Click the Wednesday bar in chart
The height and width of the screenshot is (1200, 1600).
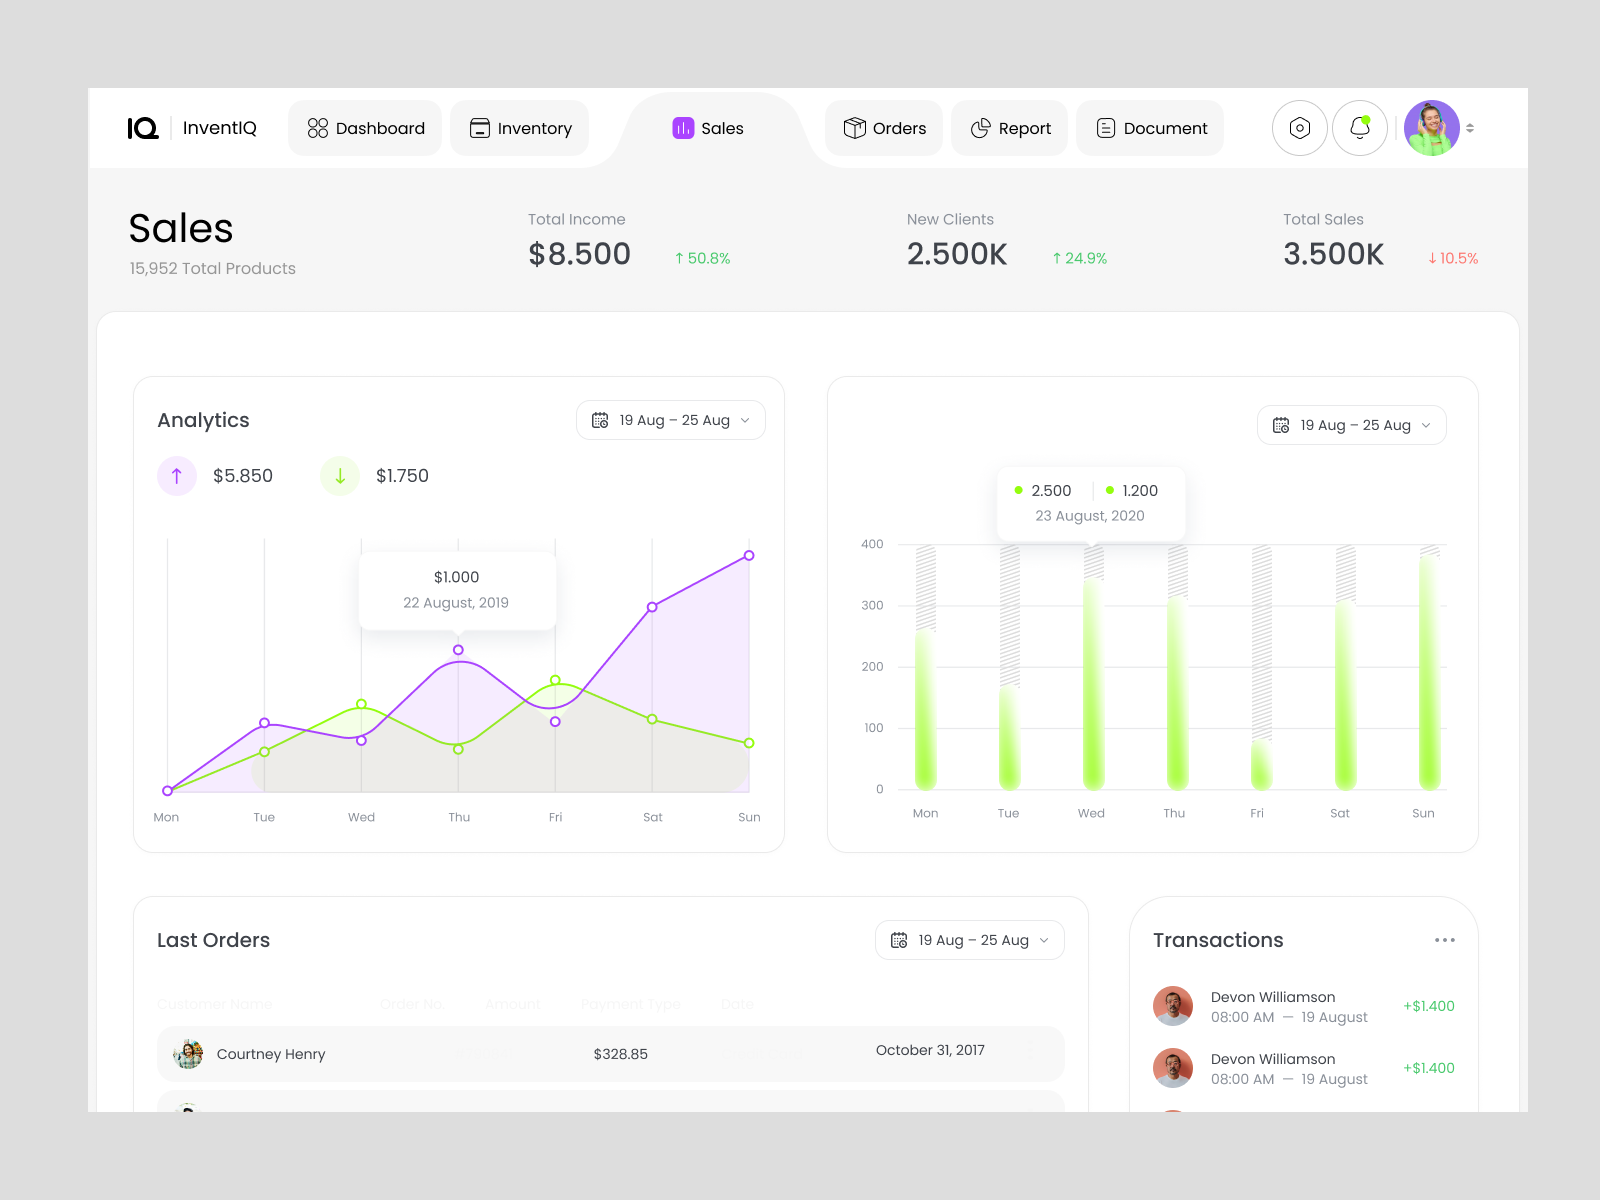point(1094,683)
